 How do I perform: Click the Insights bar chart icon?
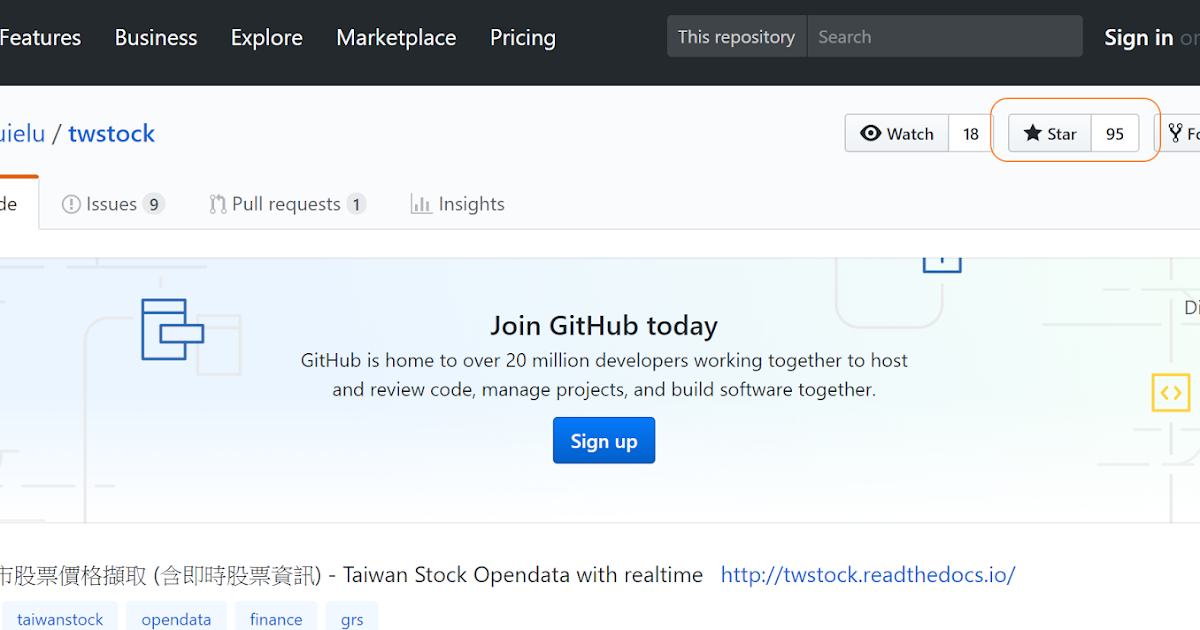(x=421, y=204)
